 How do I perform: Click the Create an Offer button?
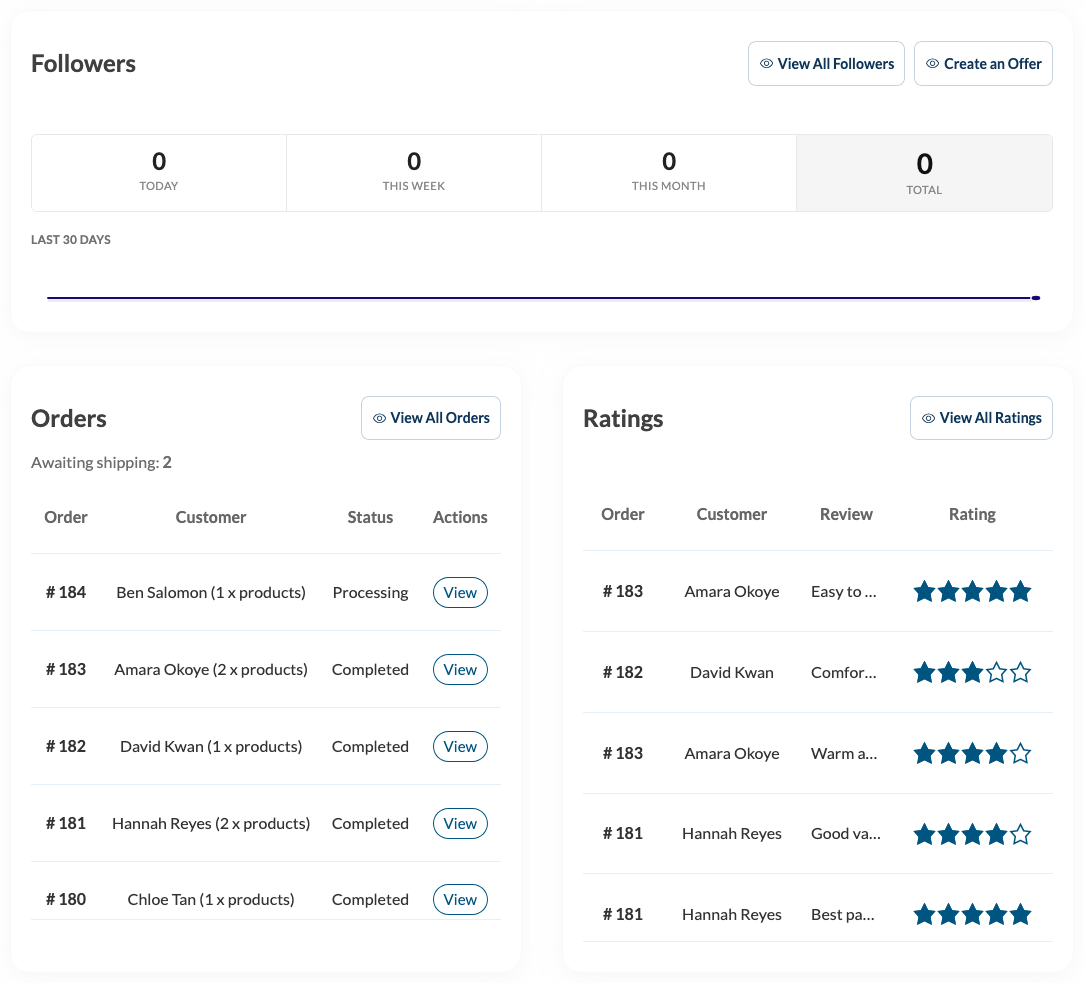tap(983, 64)
